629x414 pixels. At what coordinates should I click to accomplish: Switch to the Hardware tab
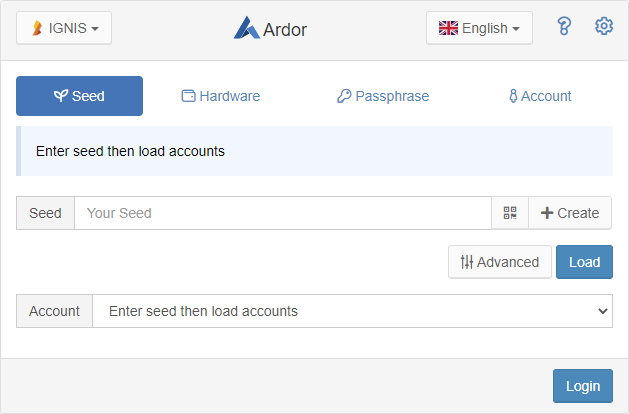click(221, 96)
